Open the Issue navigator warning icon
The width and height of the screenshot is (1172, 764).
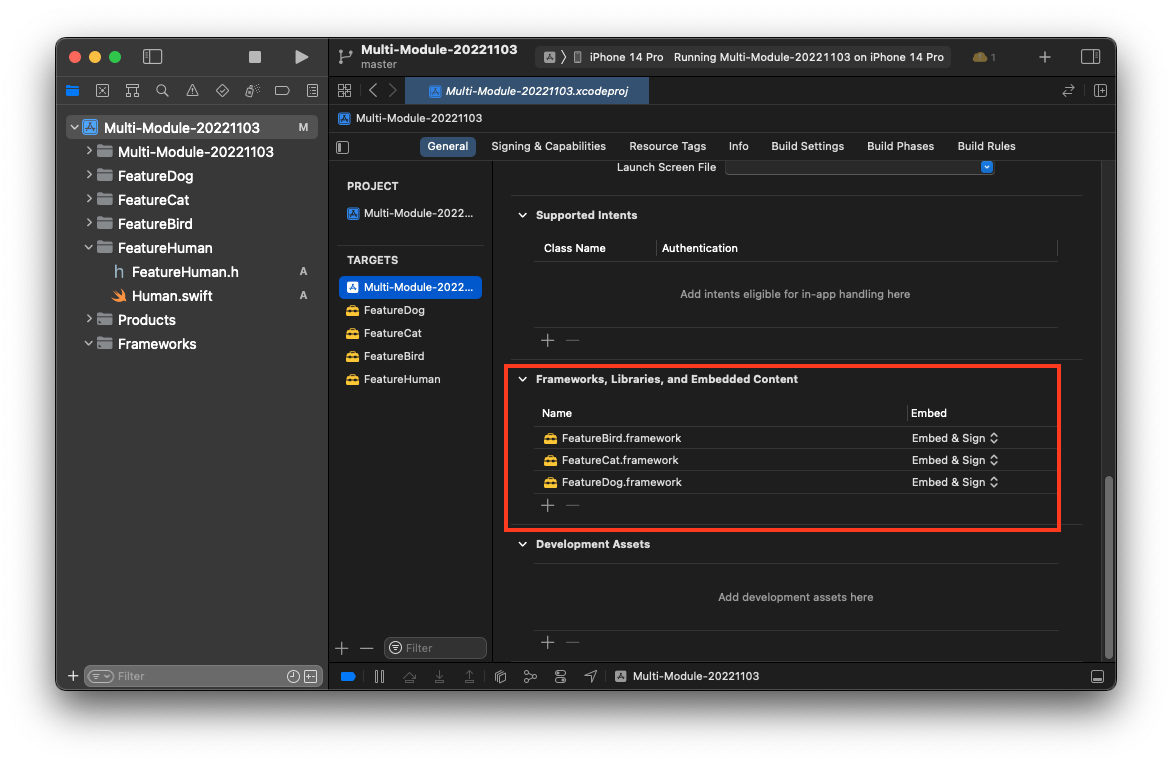pos(192,90)
